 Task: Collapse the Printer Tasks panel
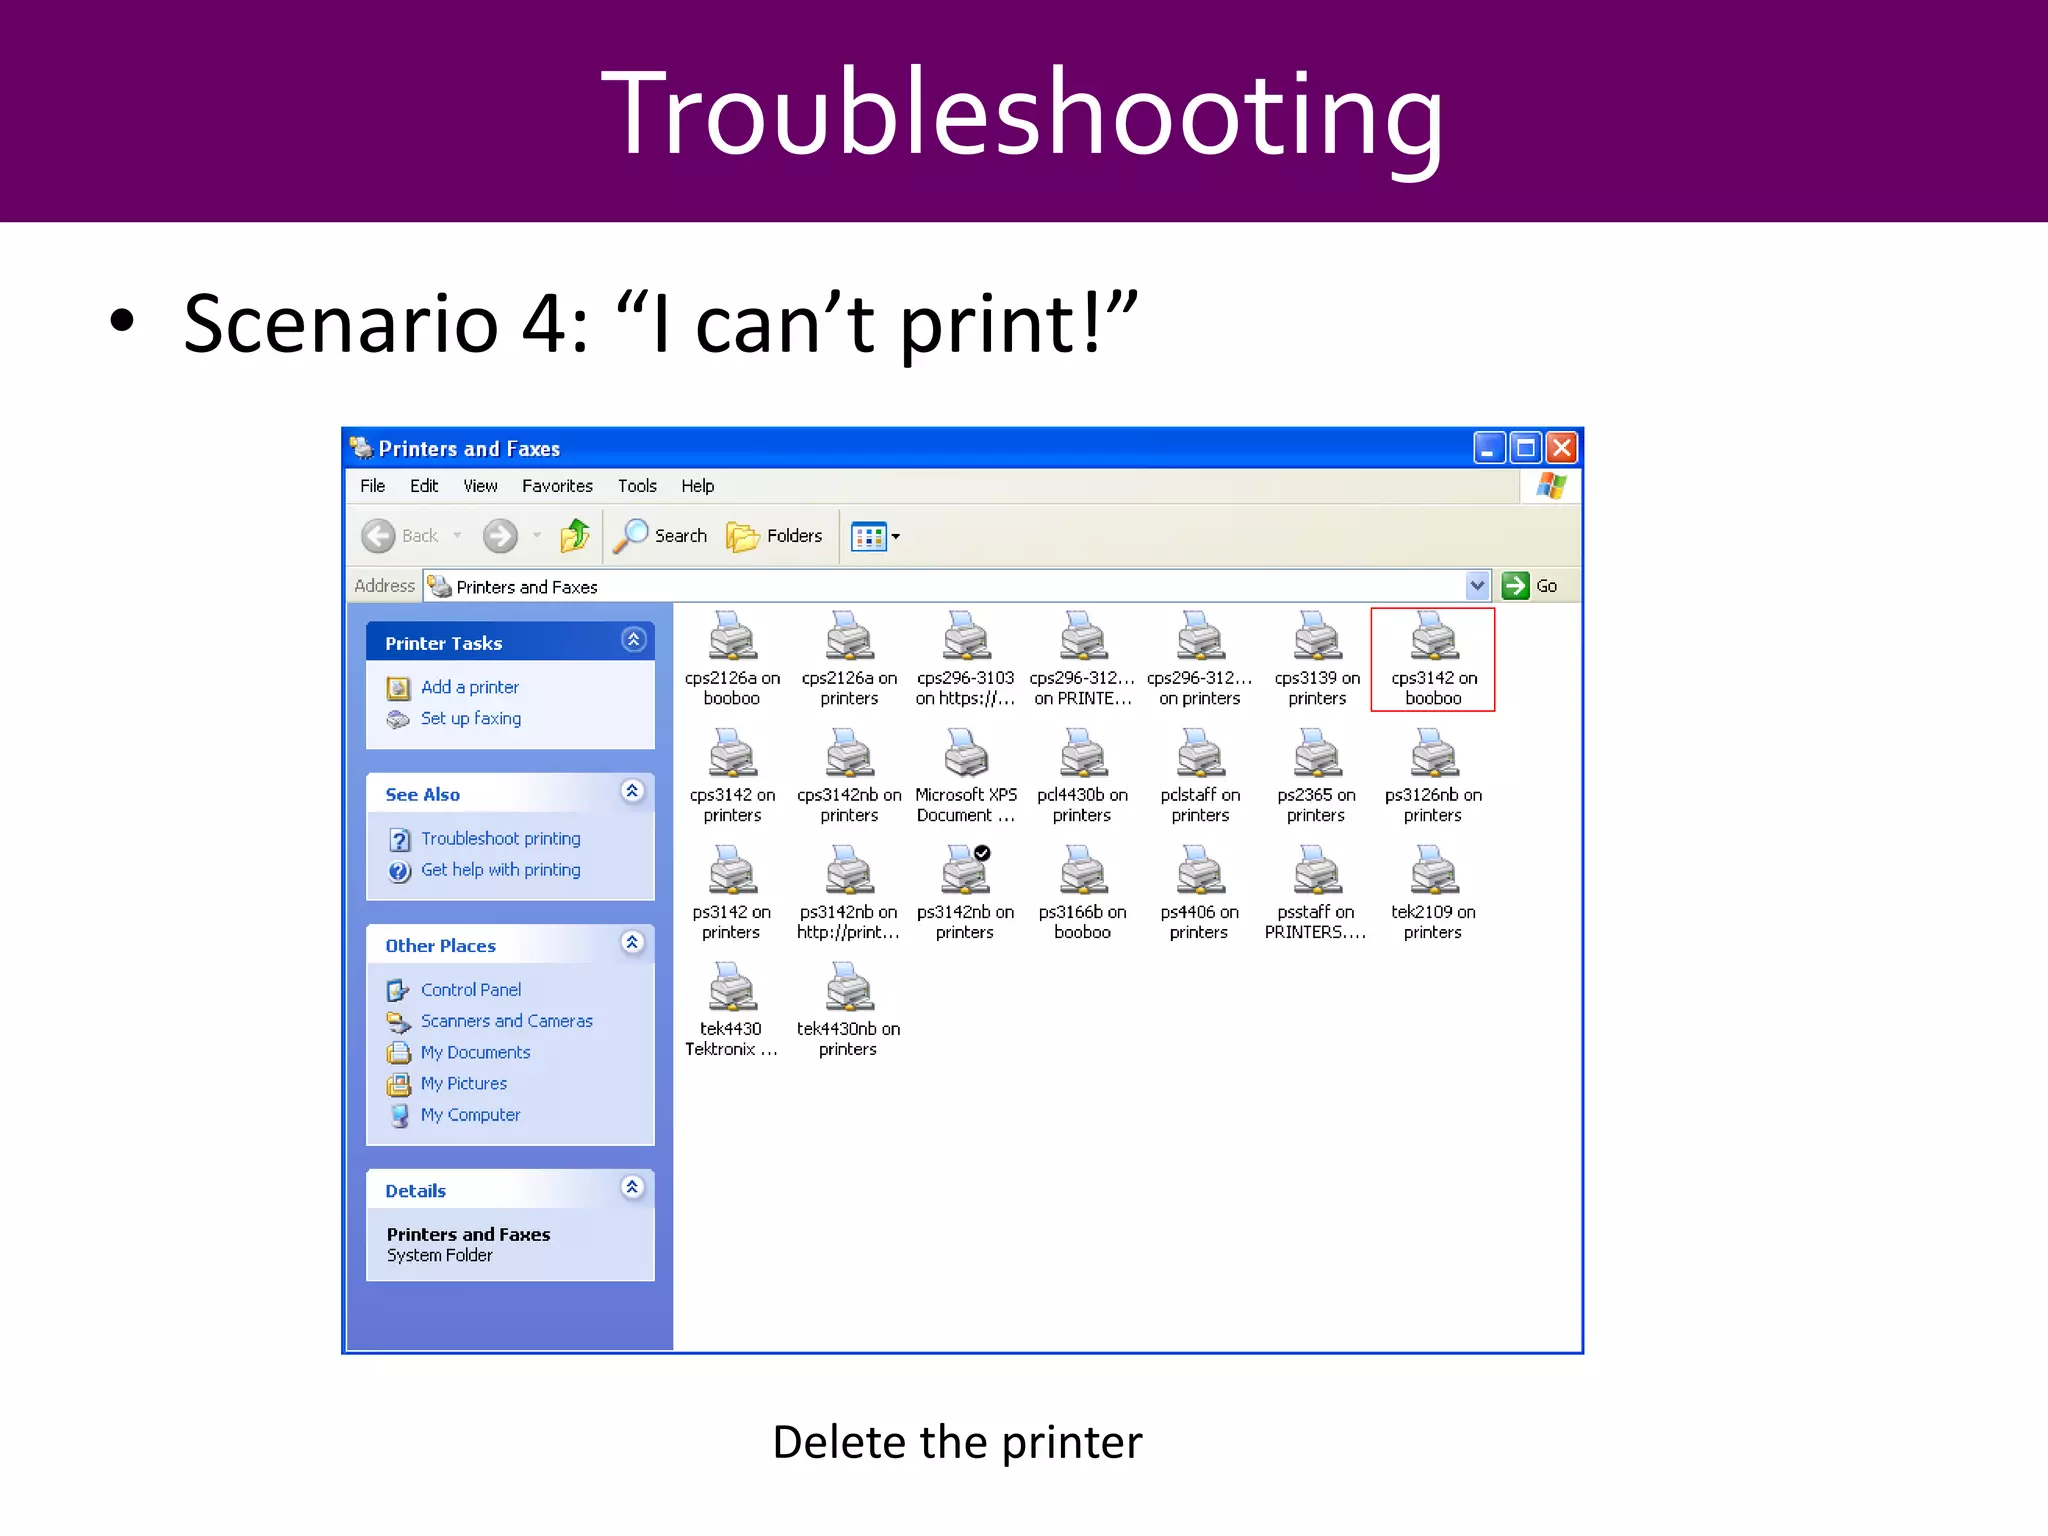[633, 640]
